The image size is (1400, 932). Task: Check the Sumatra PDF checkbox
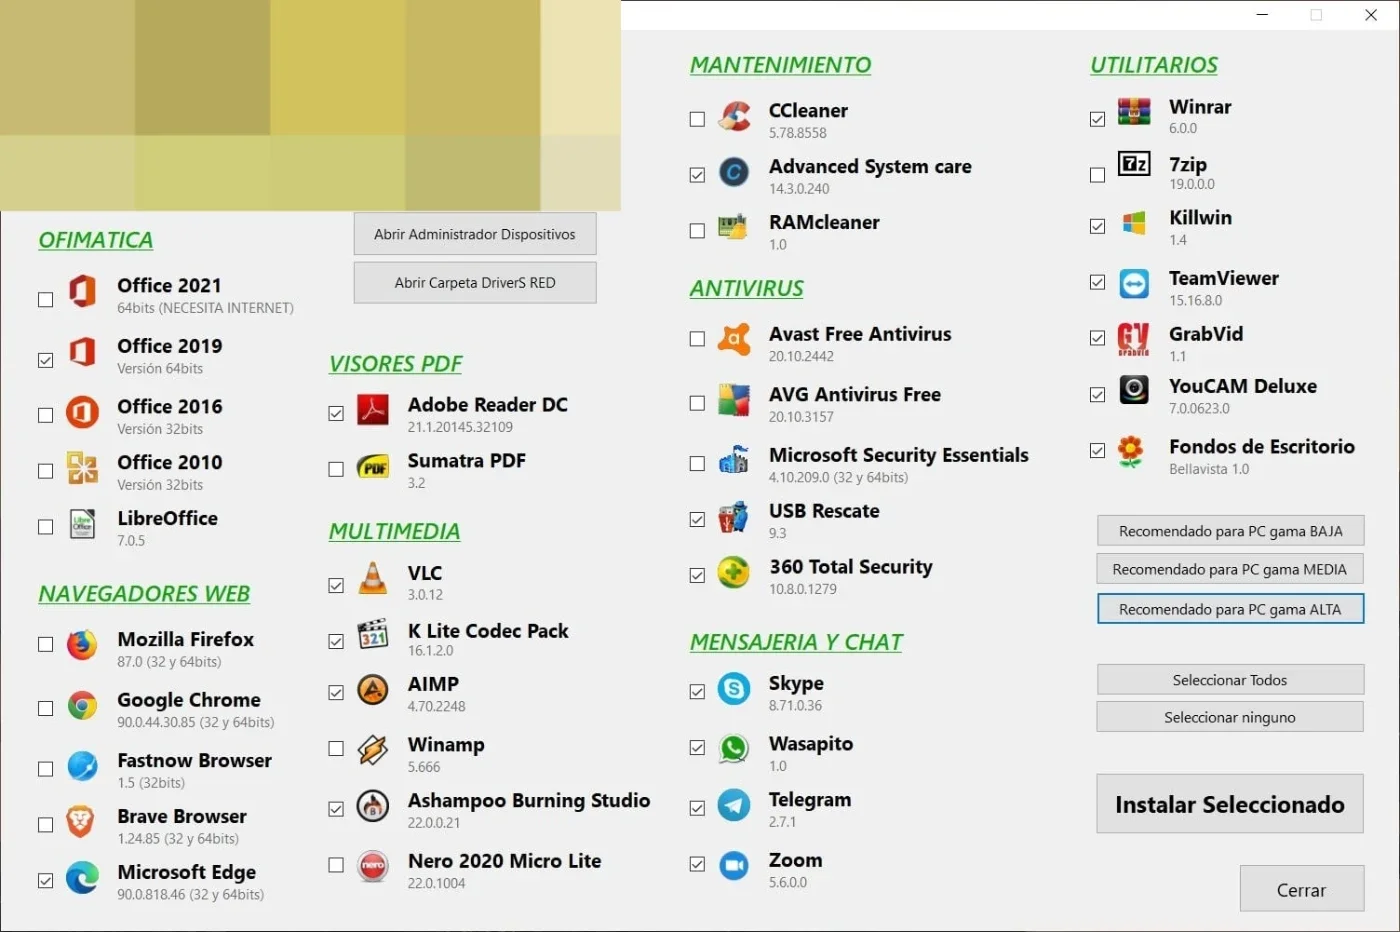pyautogui.click(x=336, y=469)
